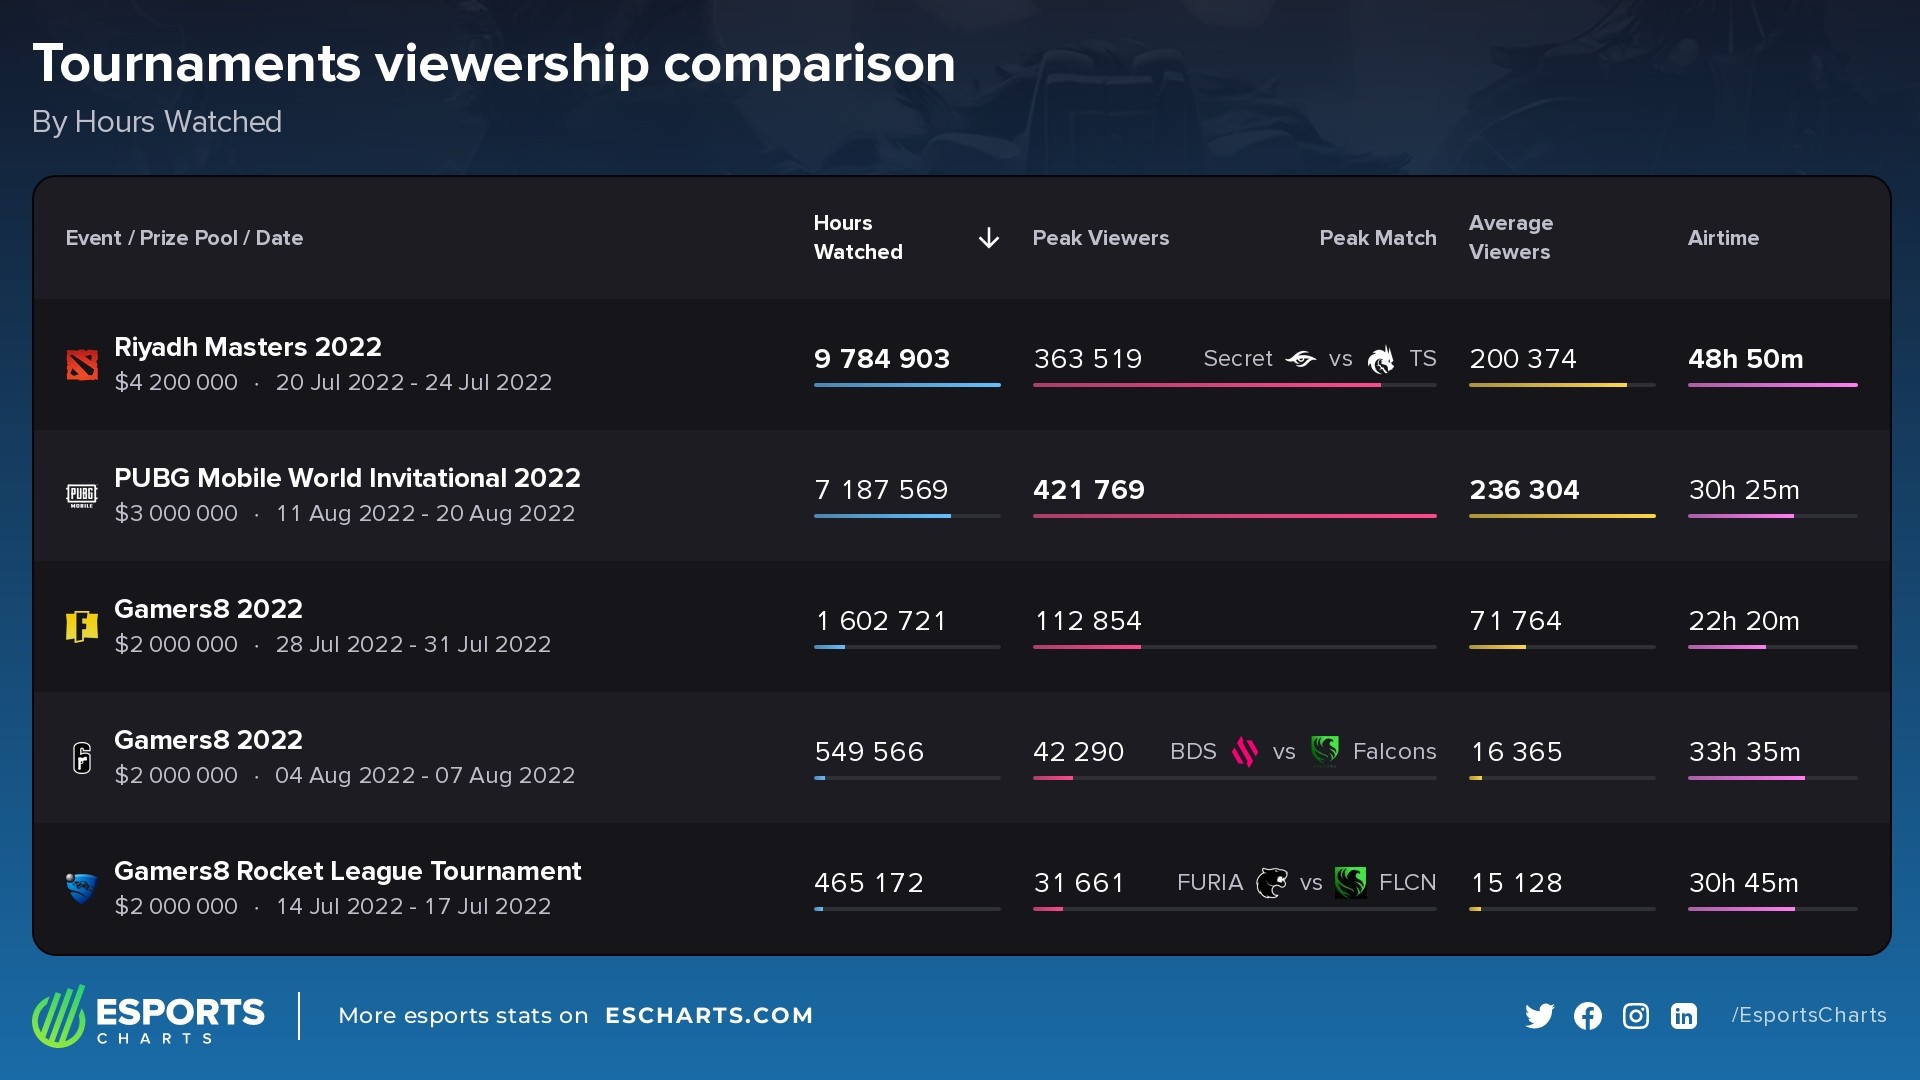This screenshot has width=1920, height=1080.
Task: Click the 30h 45m airtime value
Action: (x=1744, y=883)
